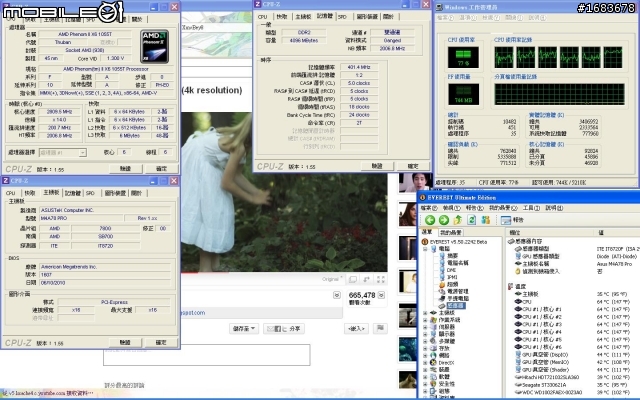Image resolution: width=640 pixels, height=400 pixels.
Task: Expand the DirectX node in EVEREST tree
Action: coord(425,362)
